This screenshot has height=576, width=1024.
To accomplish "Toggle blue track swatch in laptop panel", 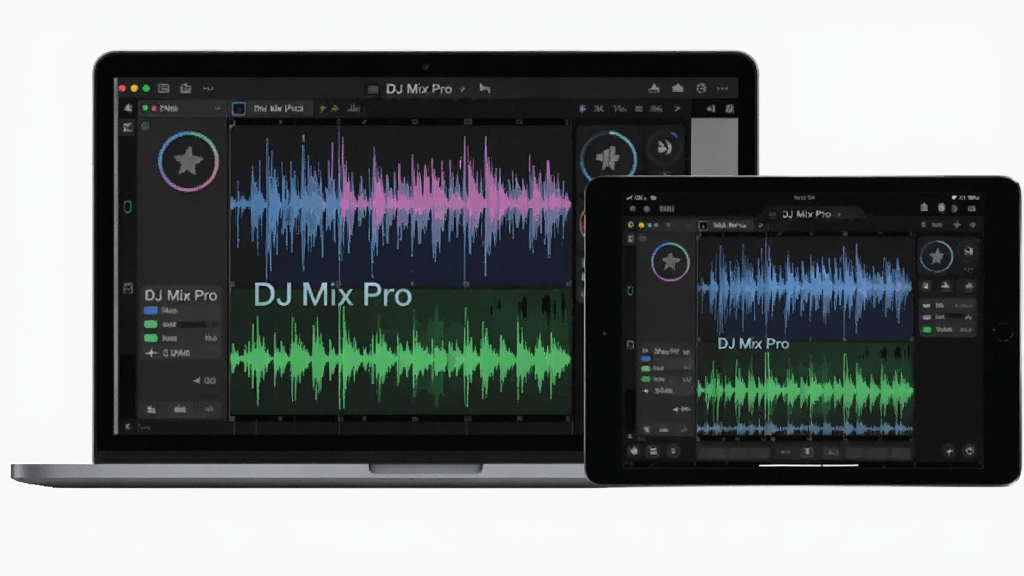I will (151, 311).
